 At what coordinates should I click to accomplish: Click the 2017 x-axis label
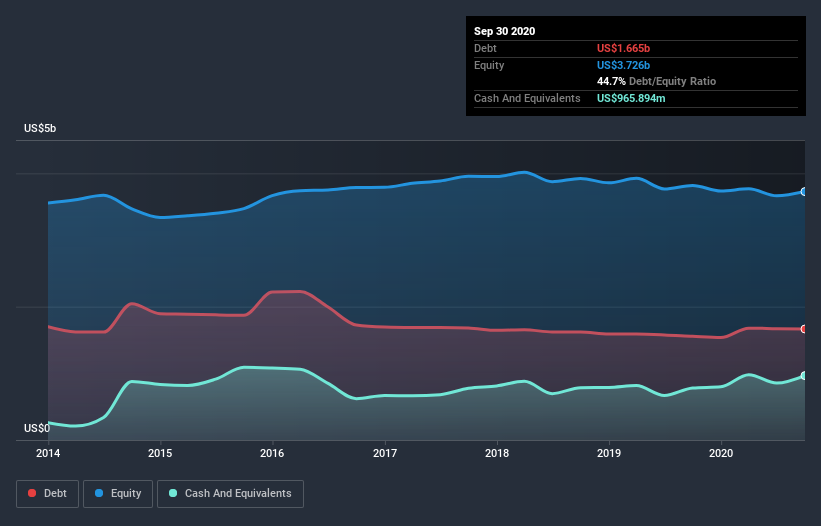pyautogui.click(x=385, y=453)
